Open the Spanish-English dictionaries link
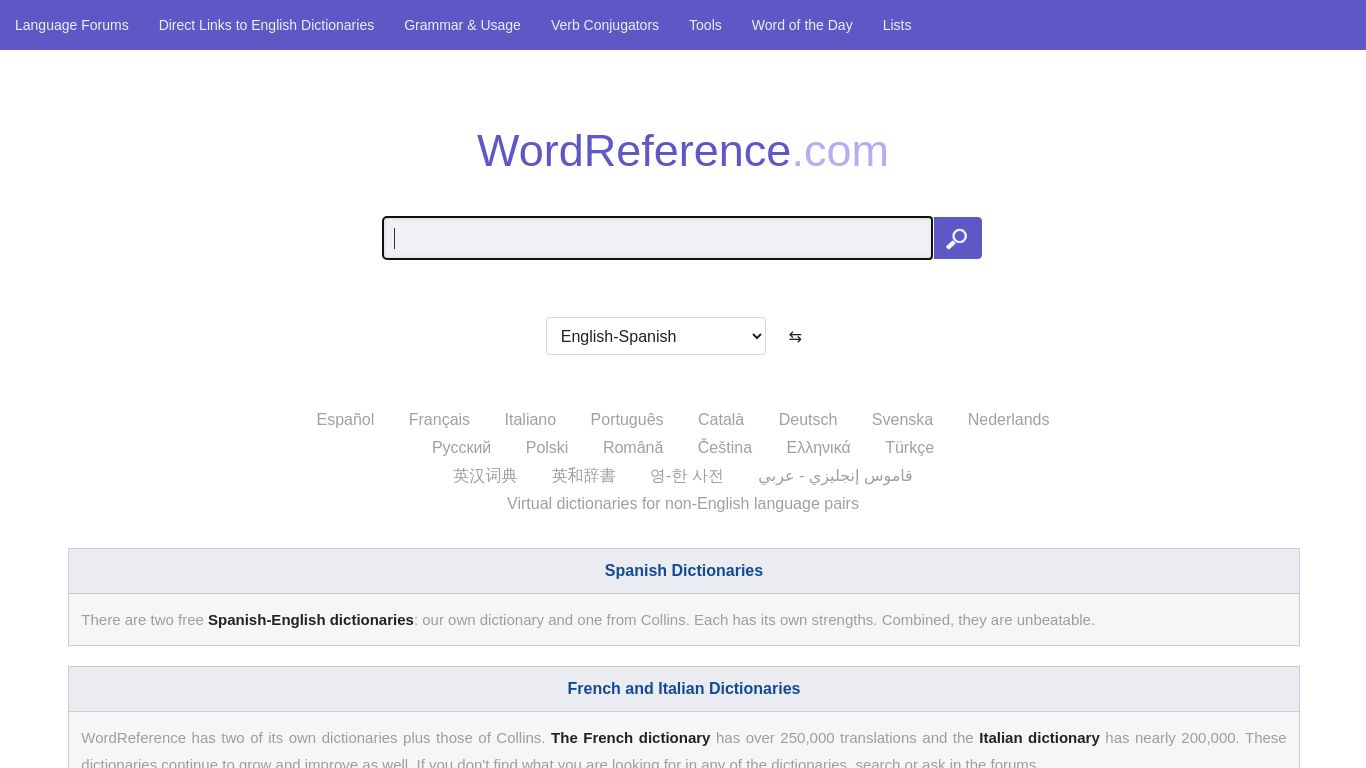The image size is (1366, 768). tap(311, 620)
